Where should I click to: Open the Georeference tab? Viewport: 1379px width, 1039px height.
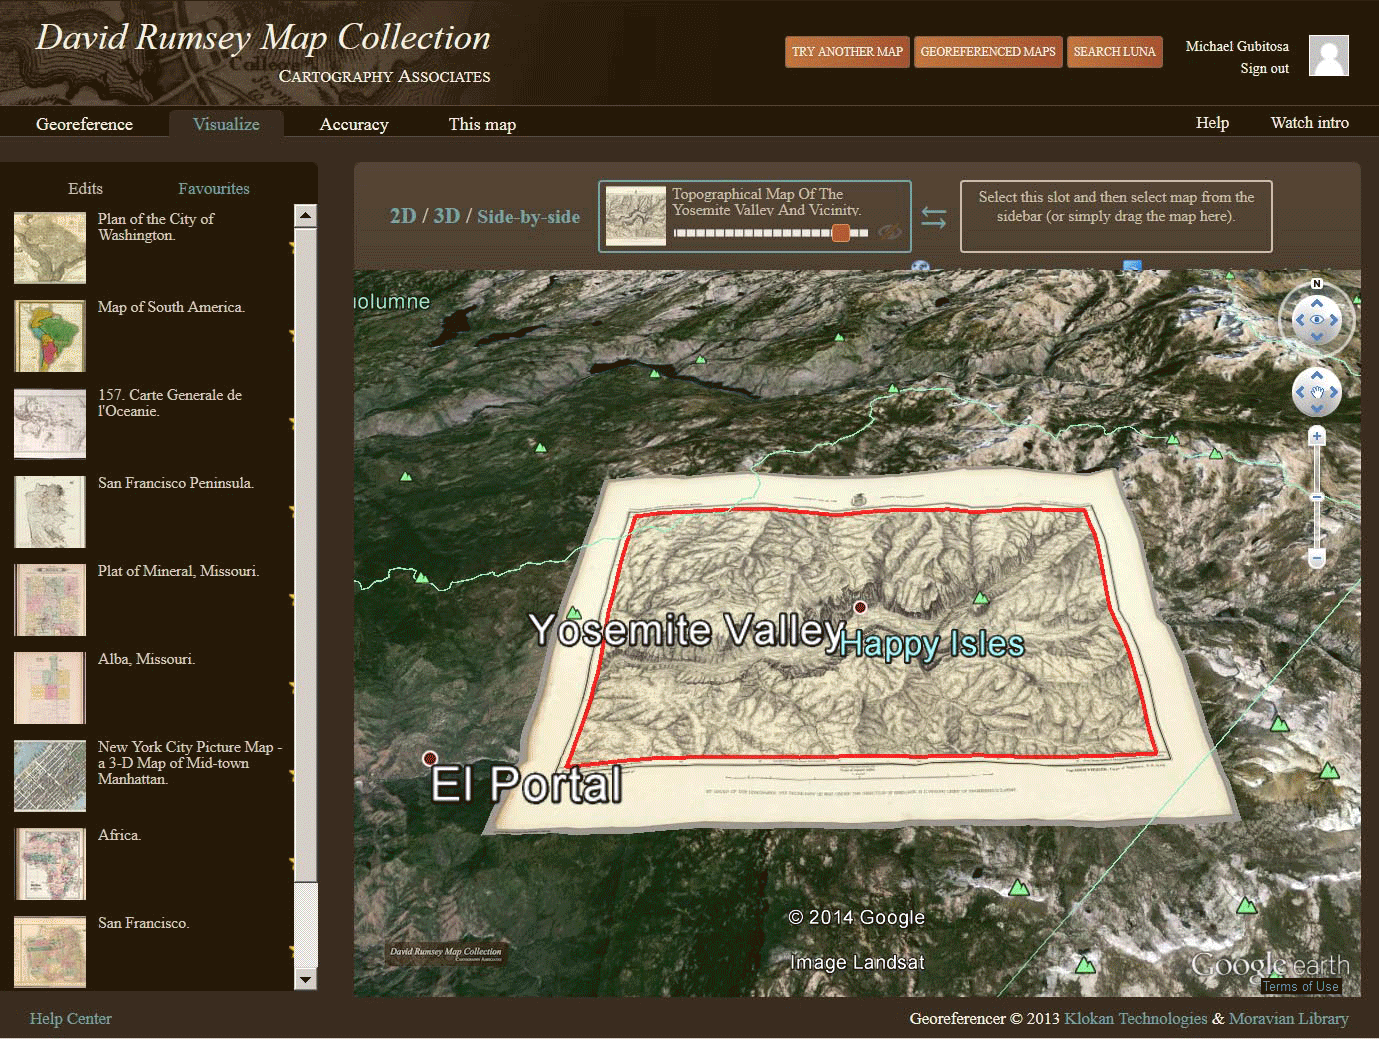[84, 124]
